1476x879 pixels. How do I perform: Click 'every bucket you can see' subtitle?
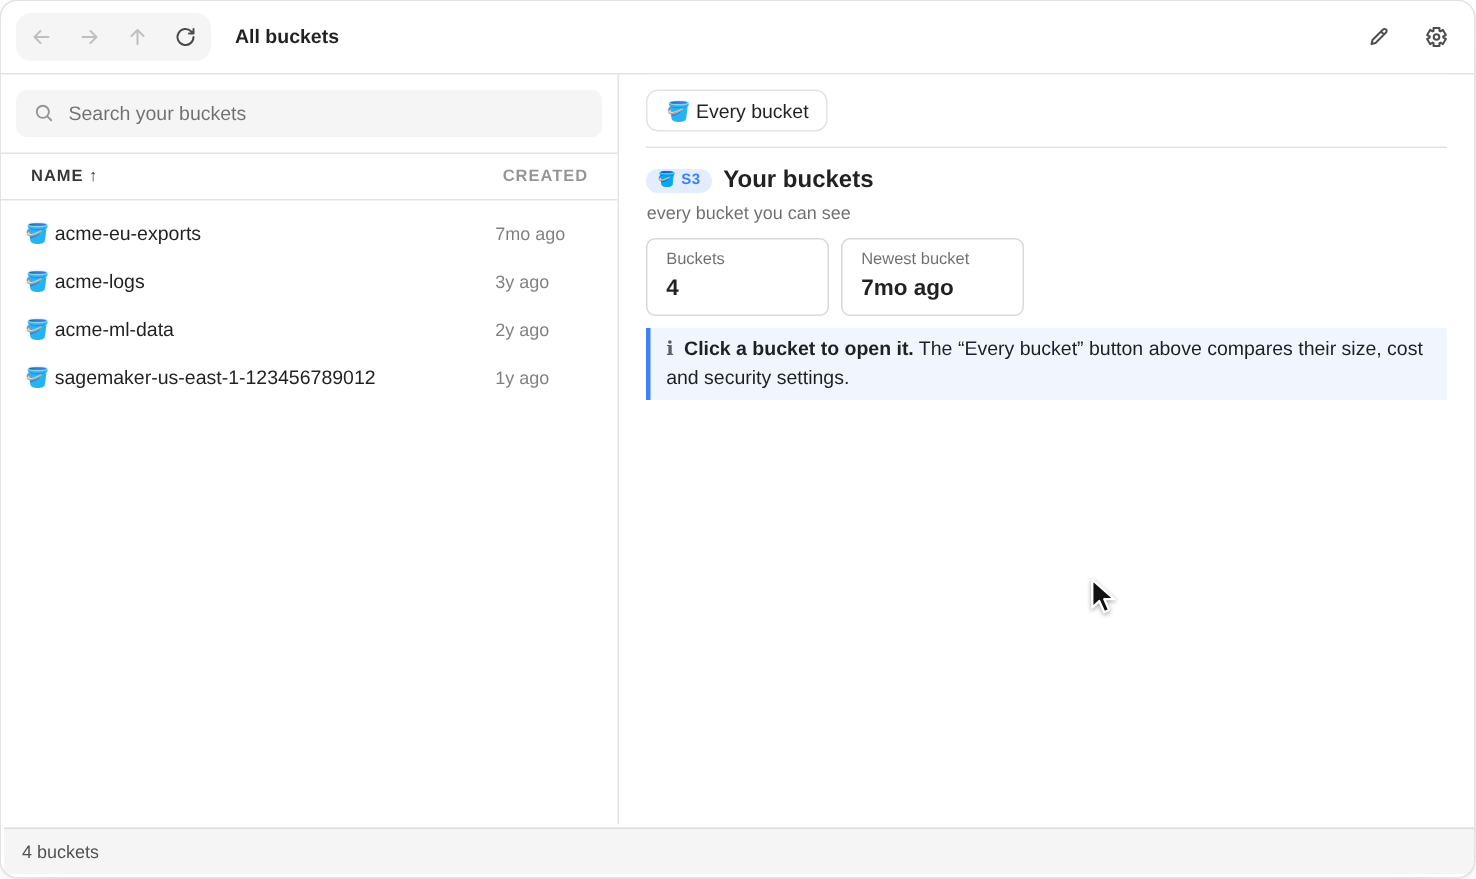click(748, 213)
